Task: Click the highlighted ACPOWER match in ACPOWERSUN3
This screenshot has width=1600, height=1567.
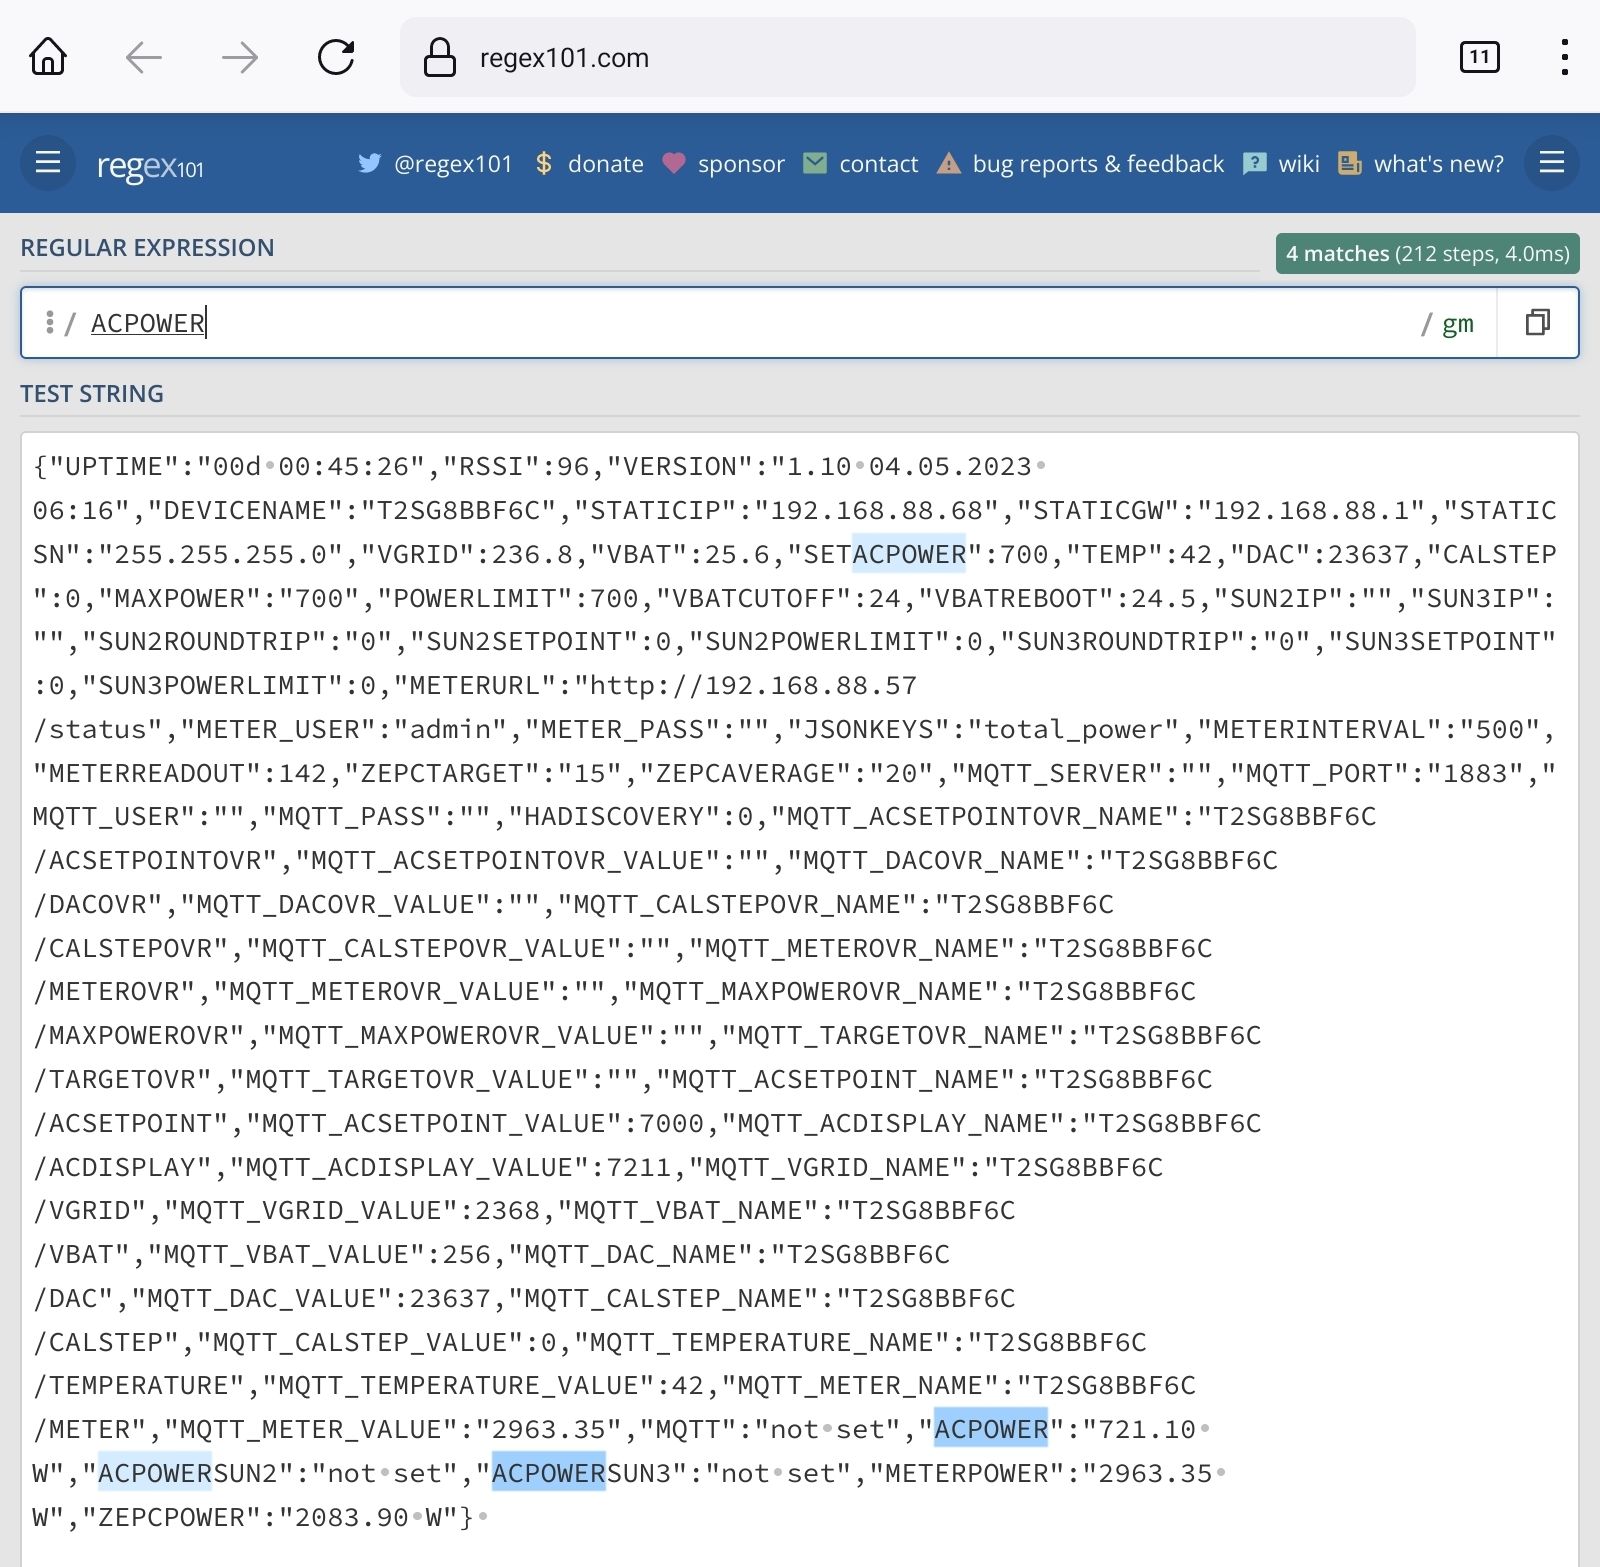Action: (x=549, y=1474)
